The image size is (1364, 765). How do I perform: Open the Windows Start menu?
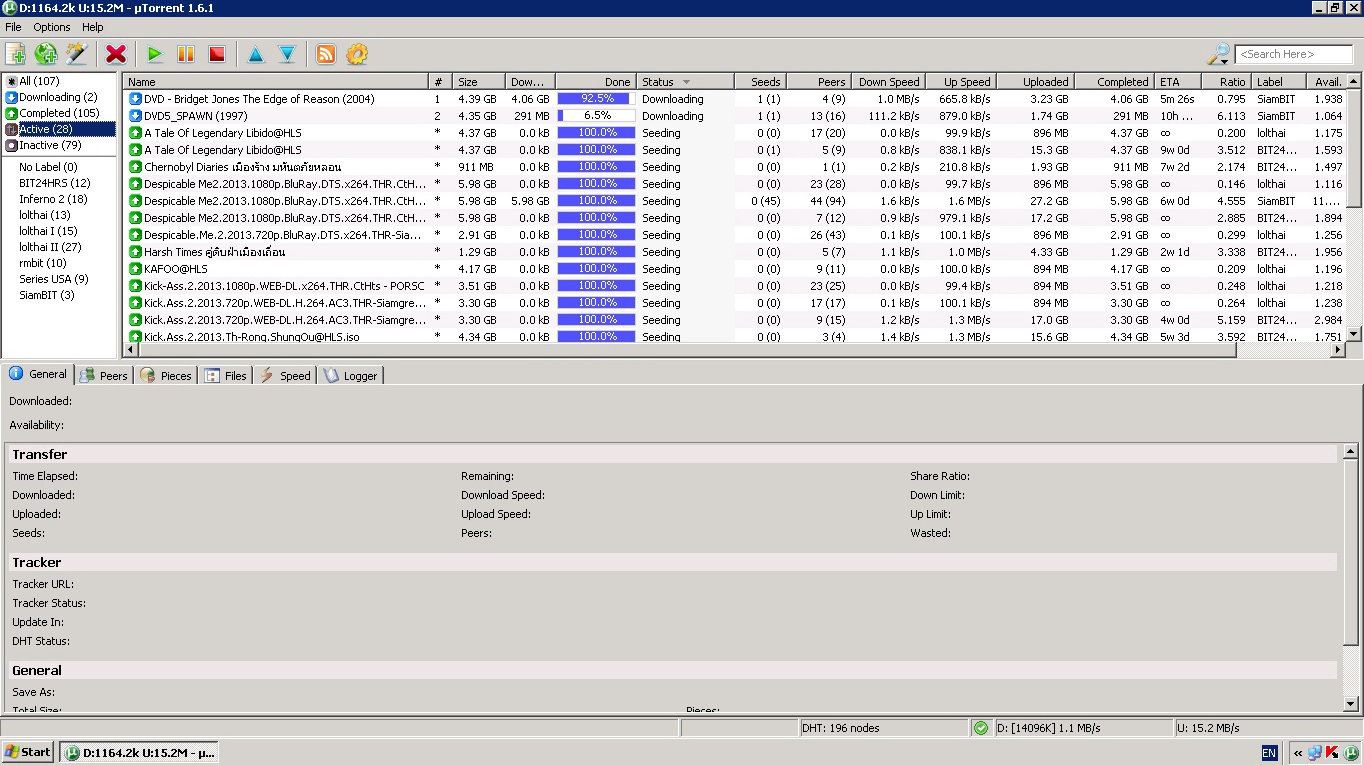click(28, 752)
